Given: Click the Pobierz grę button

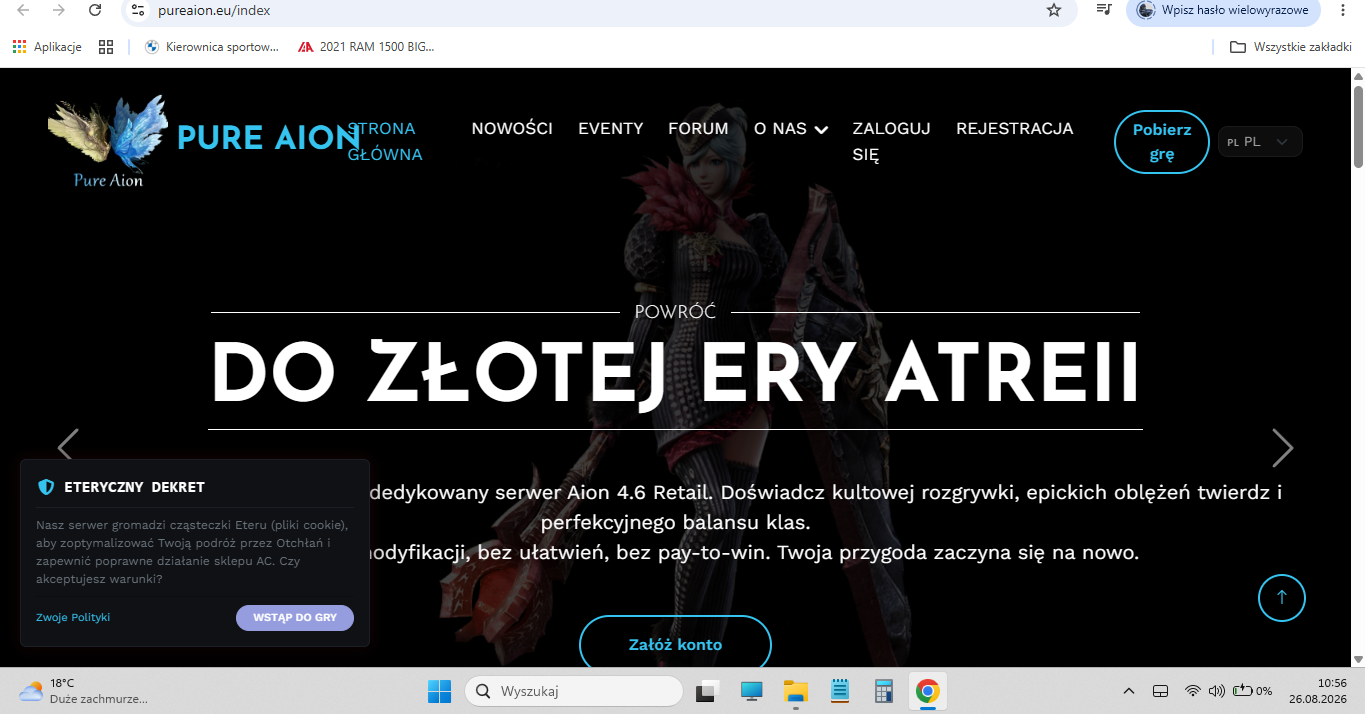Looking at the screenshot, I should click(1162, 142).
